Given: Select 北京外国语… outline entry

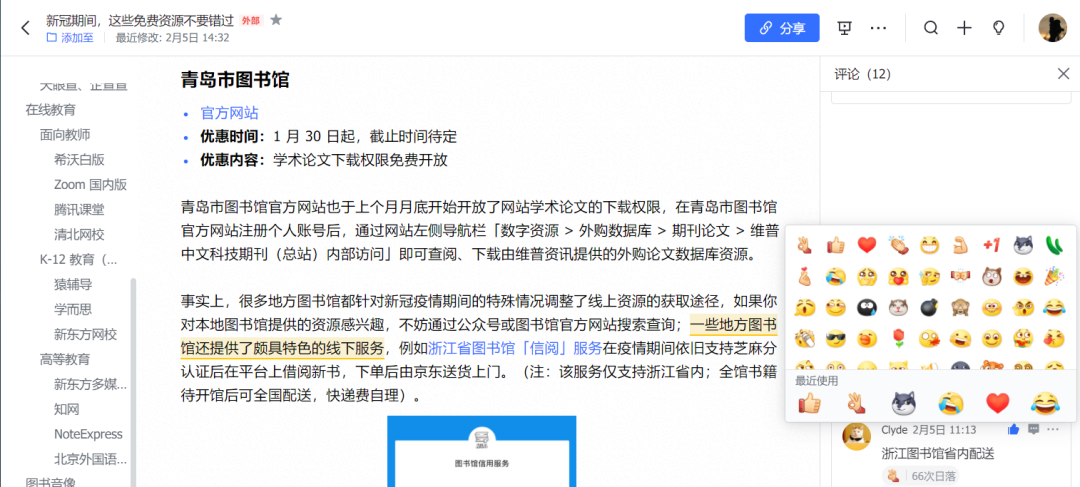Looking at the screenshot, I should pos(90,459).
